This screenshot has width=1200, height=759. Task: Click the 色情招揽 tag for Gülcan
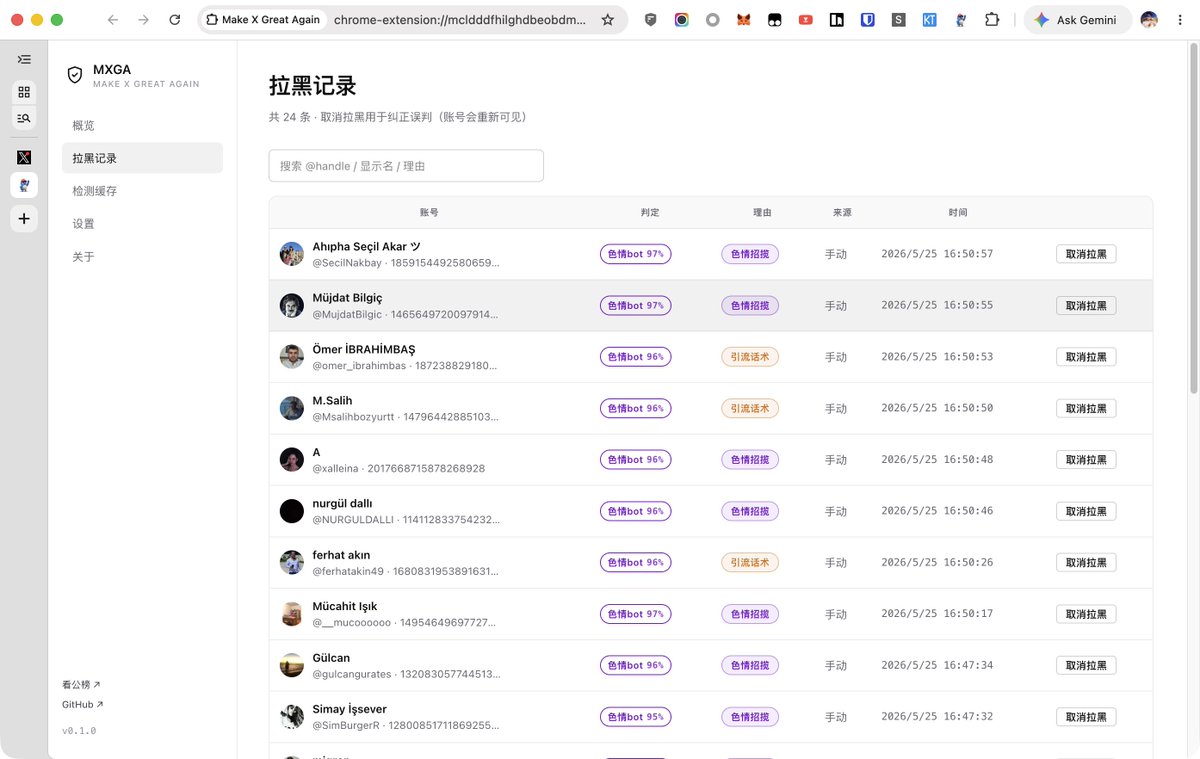[x=750, y=665]
